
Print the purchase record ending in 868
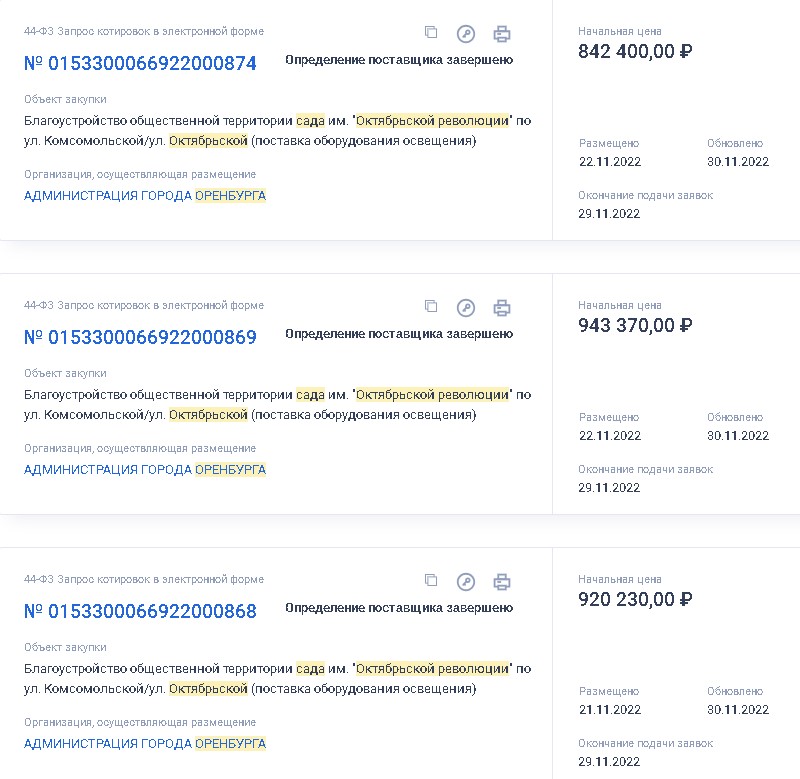(x=502, y=582)
